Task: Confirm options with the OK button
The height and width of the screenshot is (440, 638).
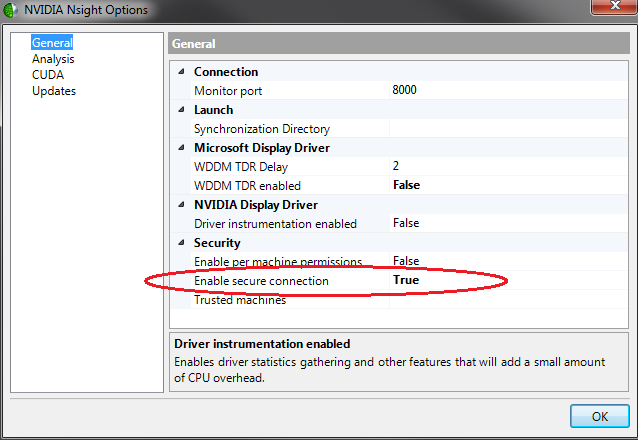Action: [600, 416]
